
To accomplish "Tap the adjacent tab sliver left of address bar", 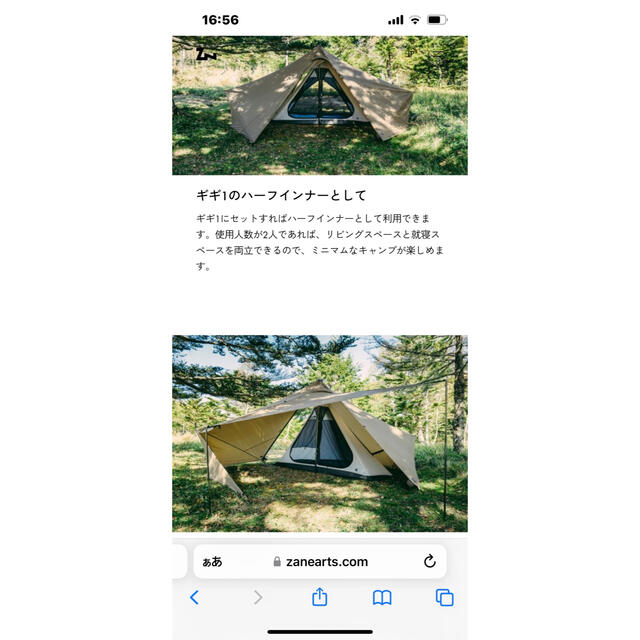I will point(180,561).
